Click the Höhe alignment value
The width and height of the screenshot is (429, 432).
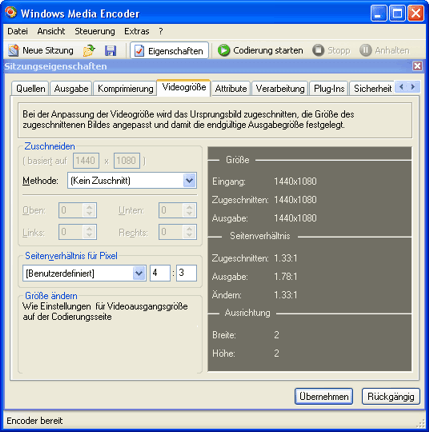click(277, 353)
